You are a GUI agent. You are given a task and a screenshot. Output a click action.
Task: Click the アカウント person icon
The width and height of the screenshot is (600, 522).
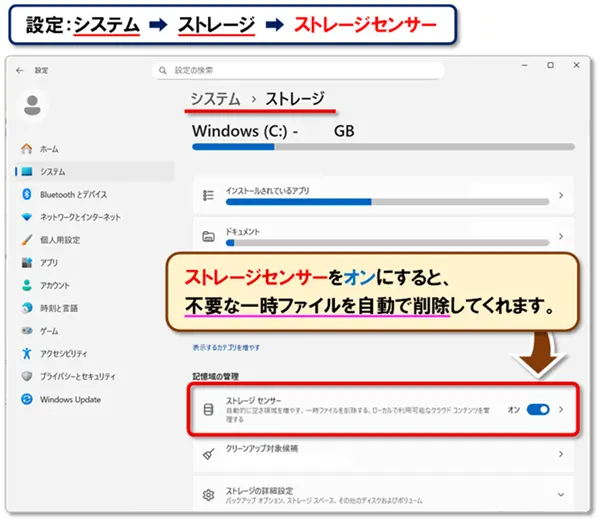(26, 285)
